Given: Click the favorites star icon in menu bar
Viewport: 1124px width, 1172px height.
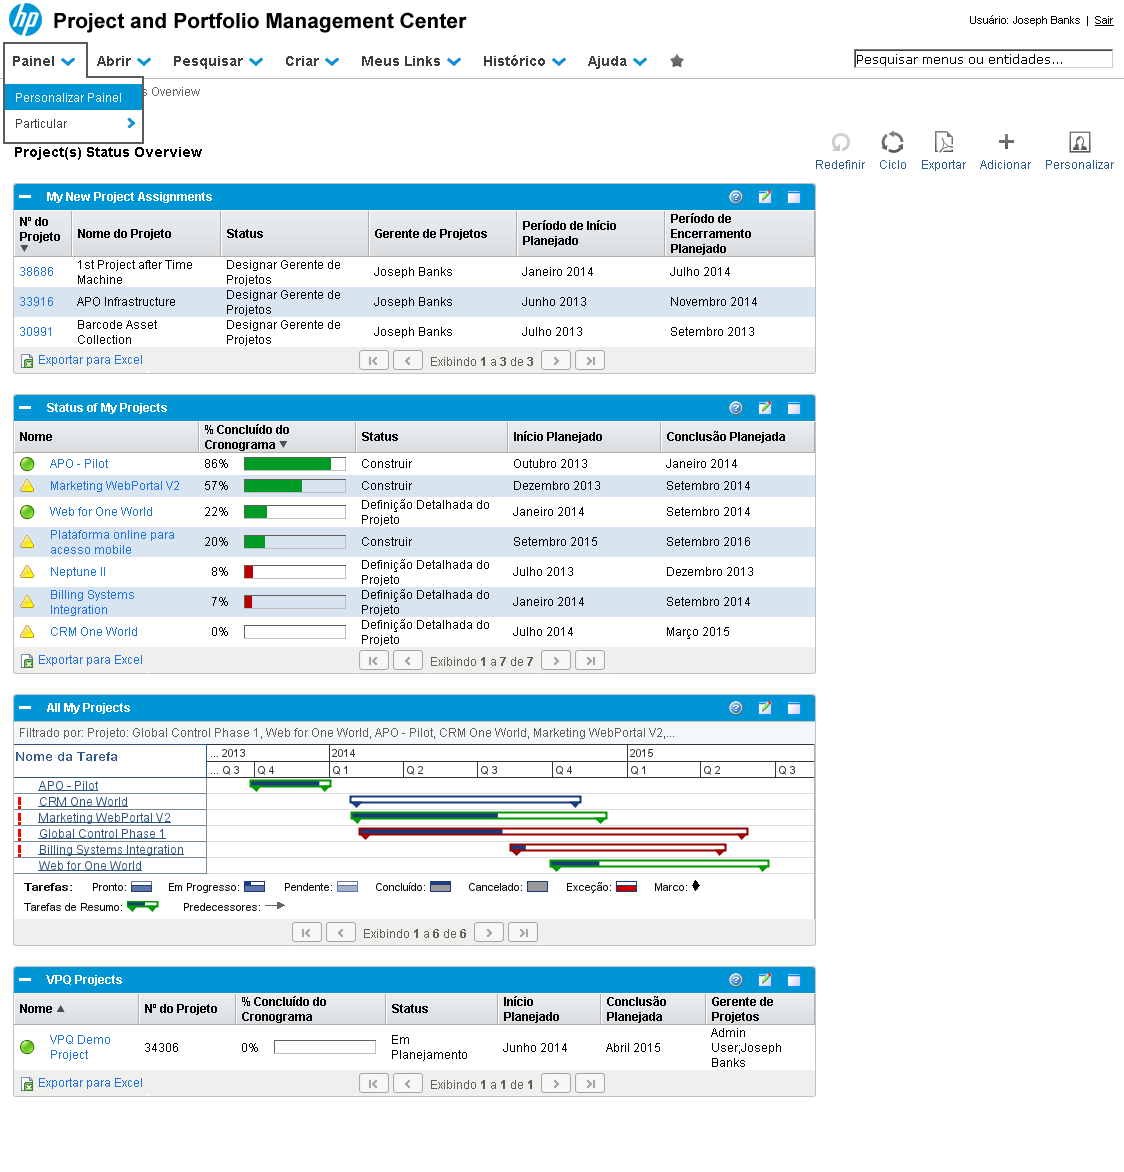Looking at the screenshot, I should [677, 61].
